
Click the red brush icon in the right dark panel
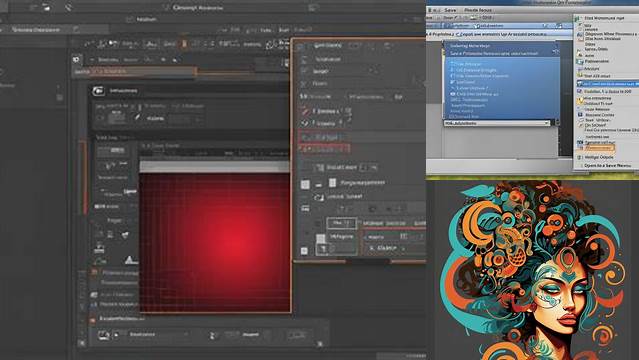[x=304, y=111]
